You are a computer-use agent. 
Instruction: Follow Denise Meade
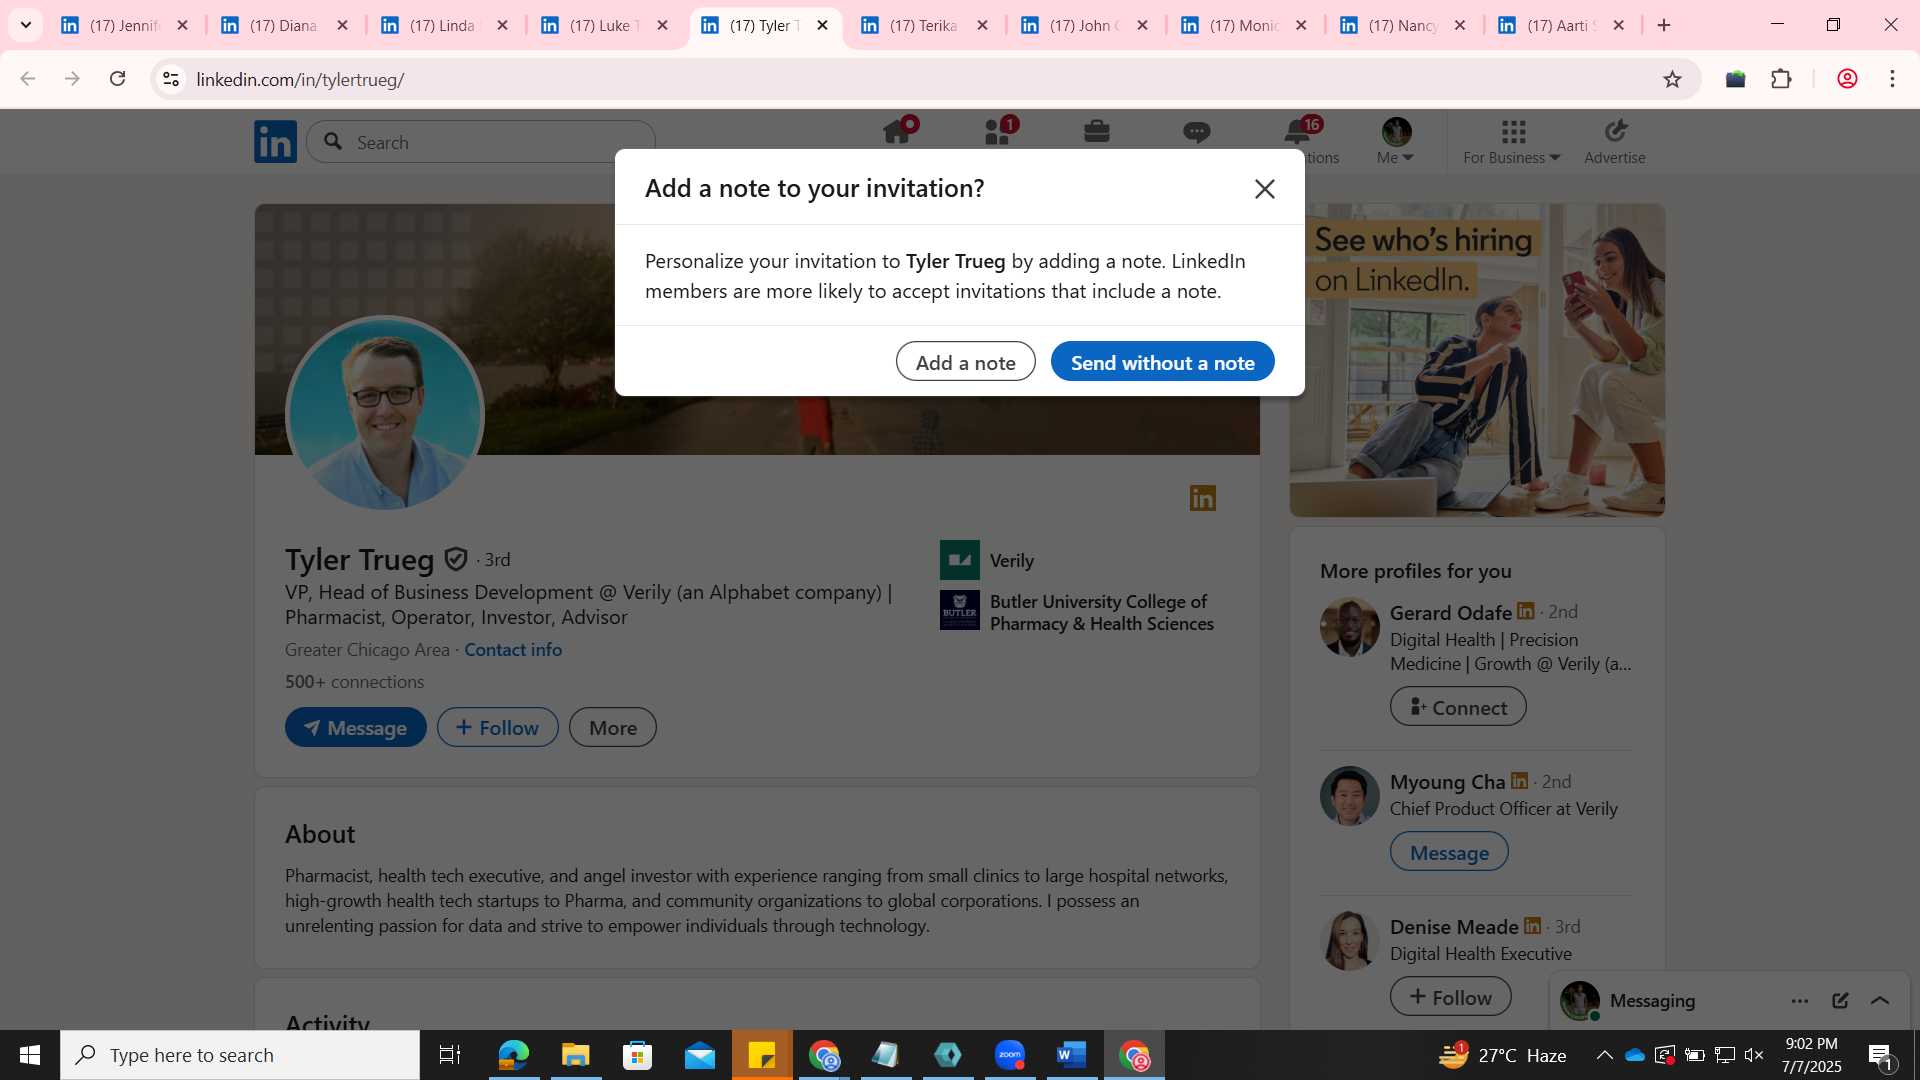tap(1450, 997)
